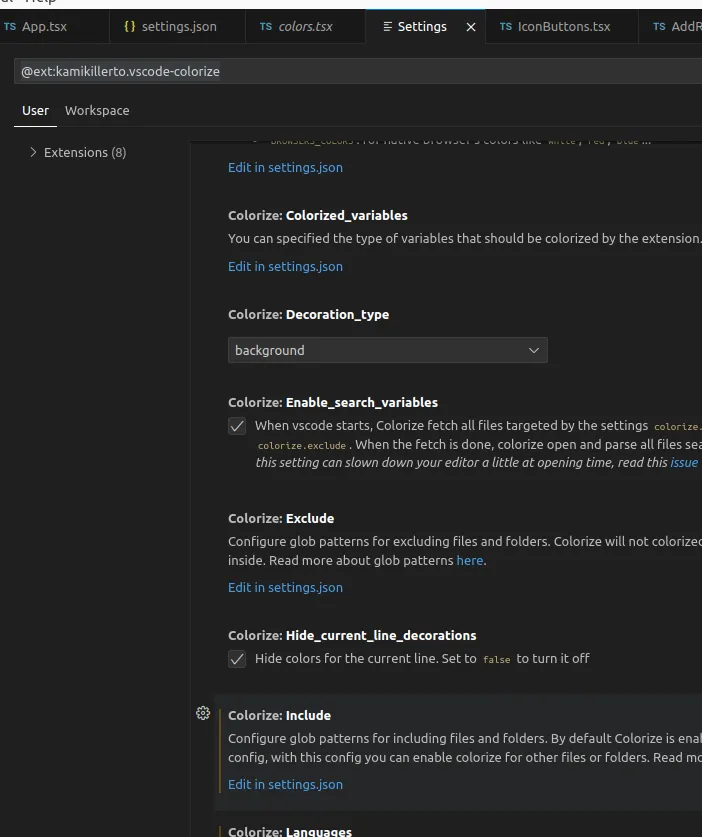The width and height of the screenshot is (702, 837).
Task: Click the settings search input field
Action: pyautogui.click(x=350, y=71)
